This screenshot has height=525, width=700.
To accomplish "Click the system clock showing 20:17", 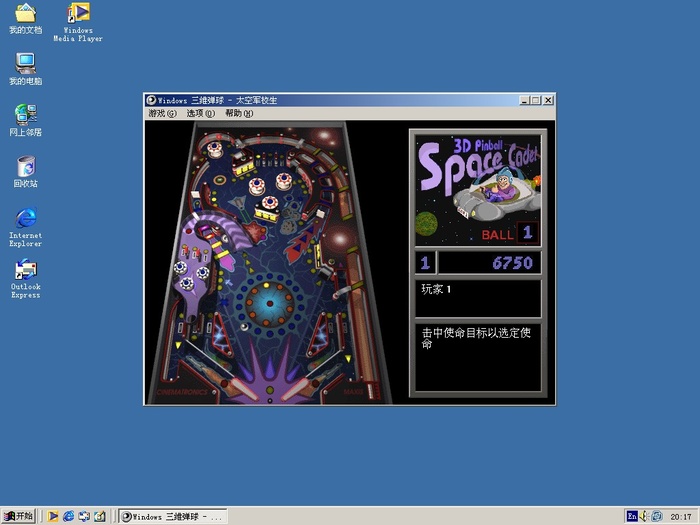I will 680,516.
